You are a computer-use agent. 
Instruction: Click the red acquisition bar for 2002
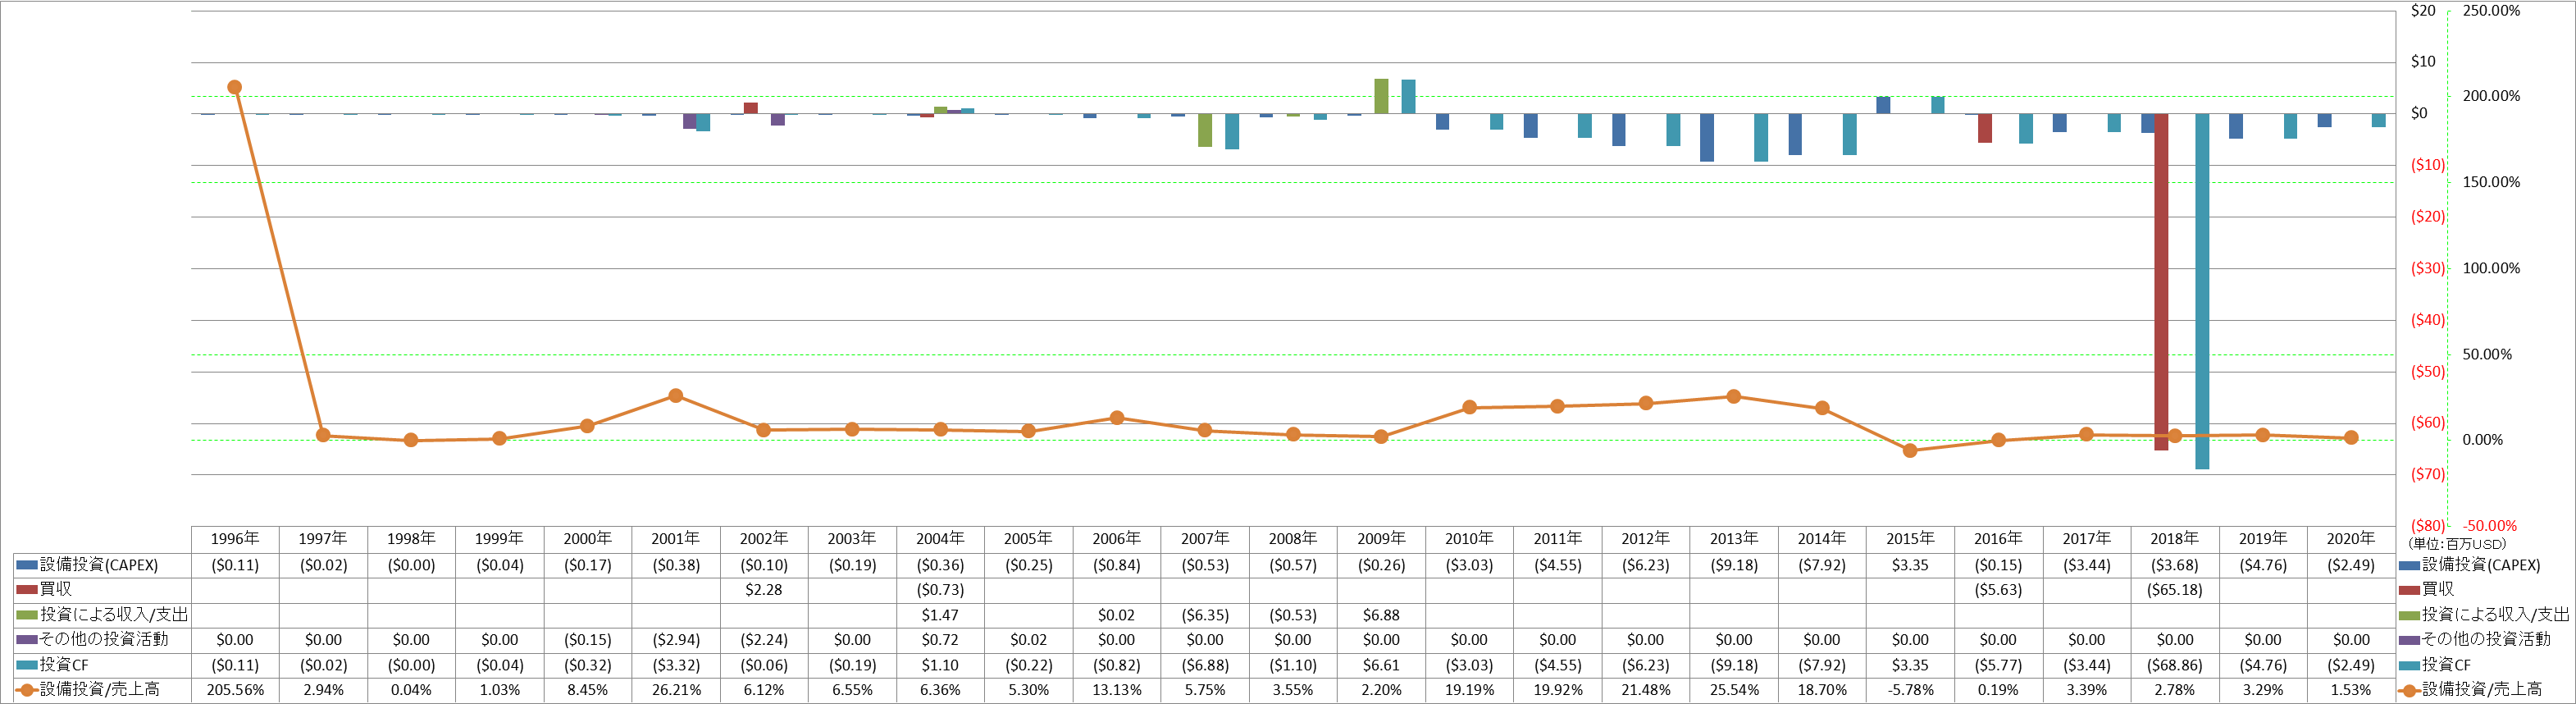coord(750,108)
